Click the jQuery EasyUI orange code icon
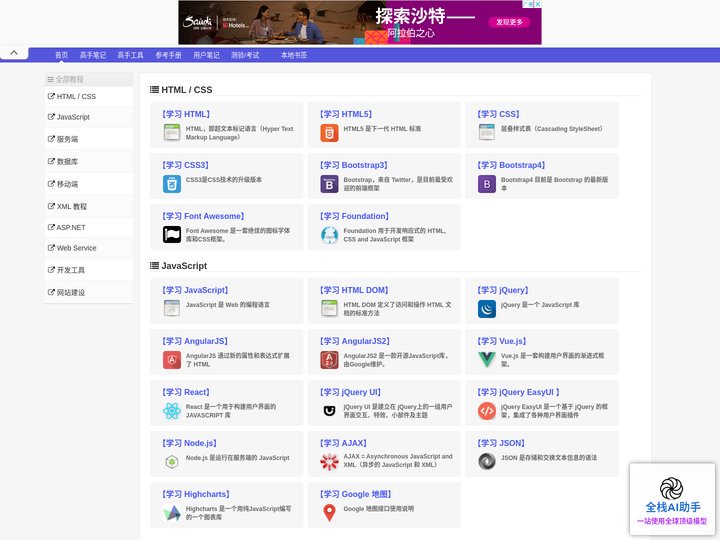720x540 pixels. 487,411
